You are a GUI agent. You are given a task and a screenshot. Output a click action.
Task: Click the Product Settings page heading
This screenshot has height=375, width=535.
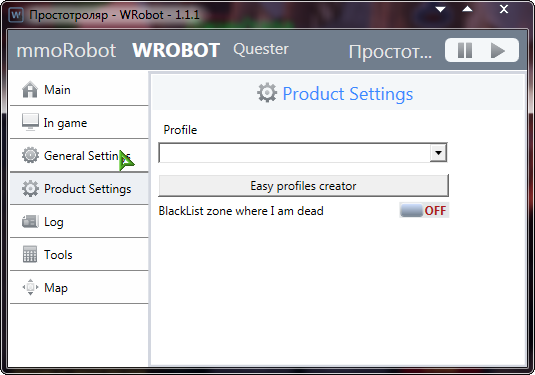click(348, 94)
